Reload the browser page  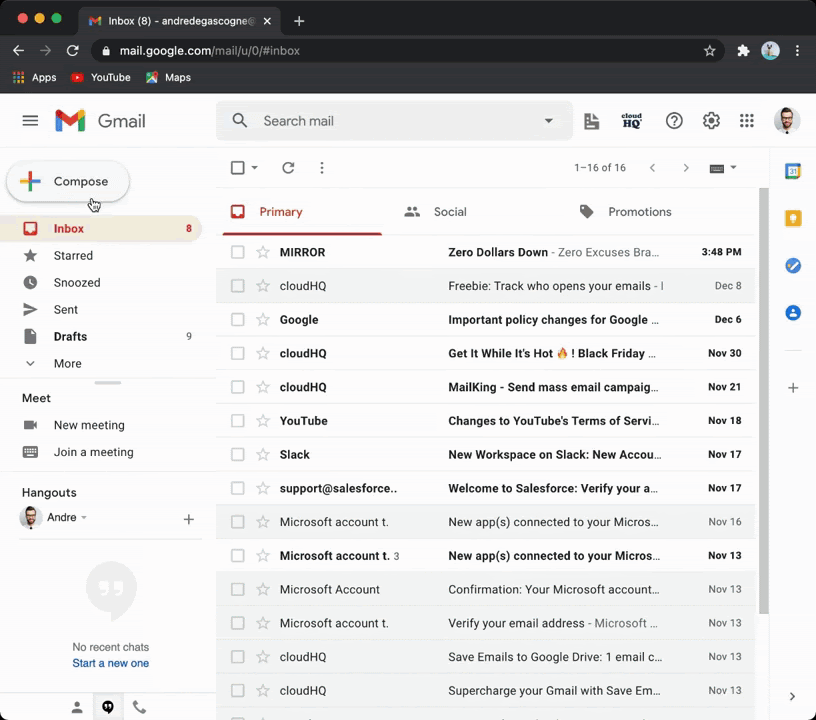(x=72, y=50)
